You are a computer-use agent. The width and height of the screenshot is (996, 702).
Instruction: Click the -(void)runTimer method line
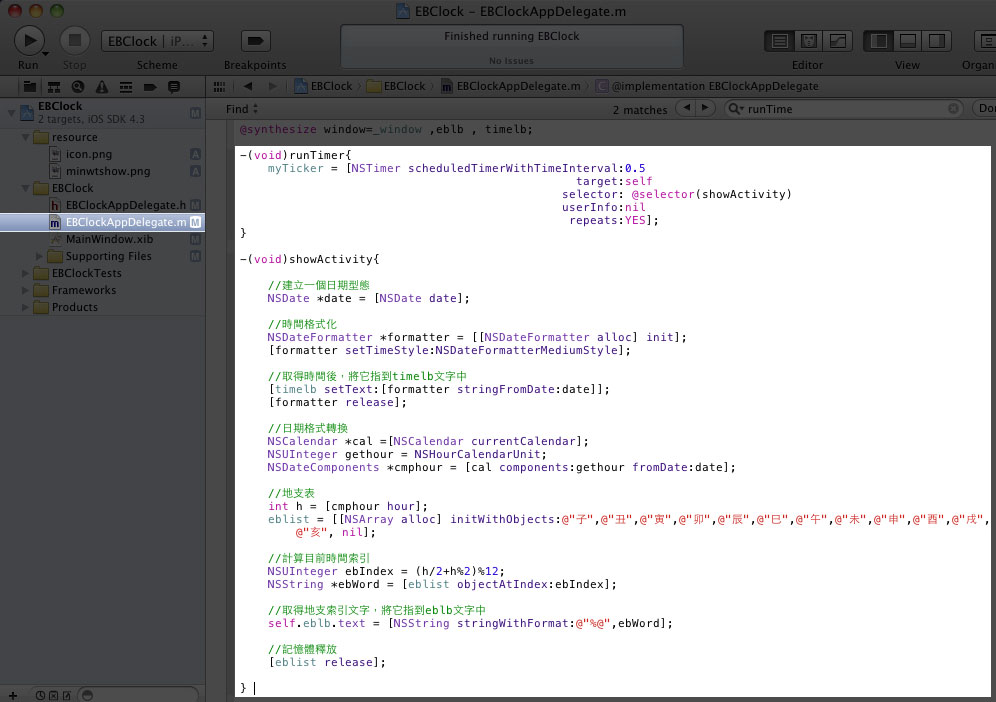point(296,155)
